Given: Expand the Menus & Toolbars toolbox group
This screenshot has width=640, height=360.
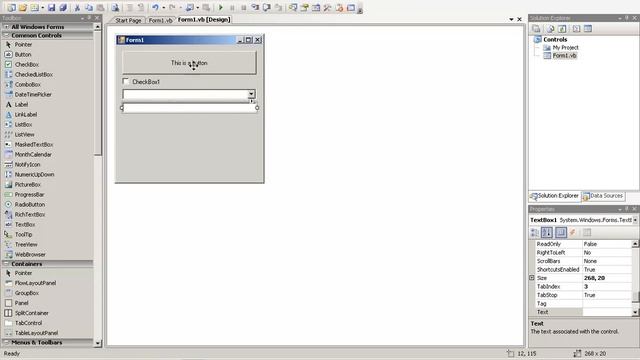Looking at the screenshot, I should (x=6, y=342).
